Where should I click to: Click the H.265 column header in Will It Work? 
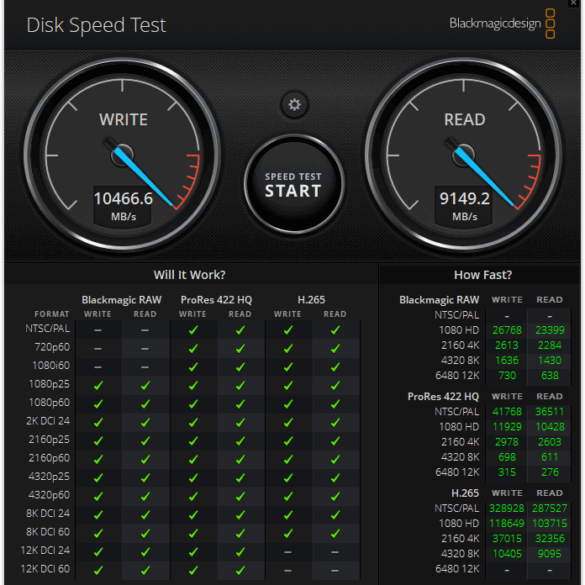[311, 300]
